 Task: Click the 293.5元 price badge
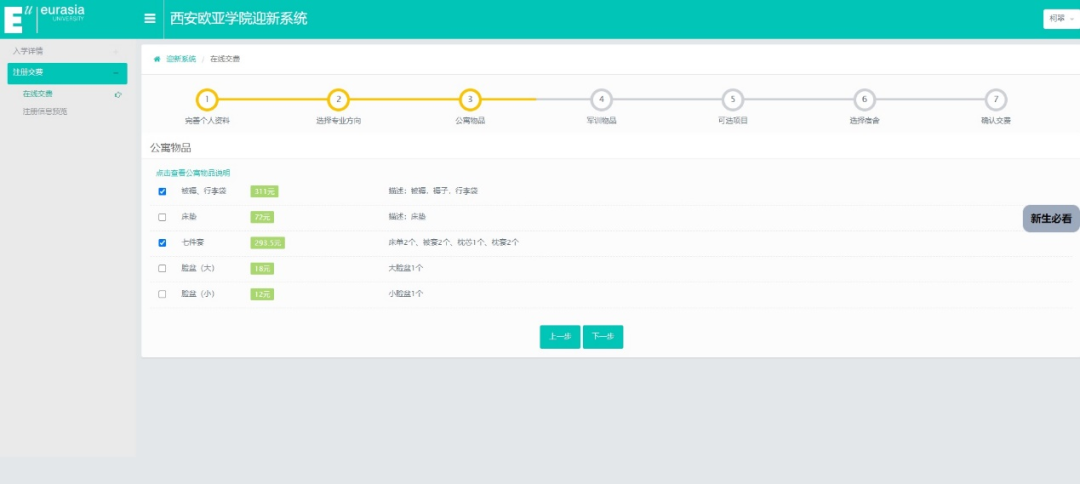tap(268, 242)
